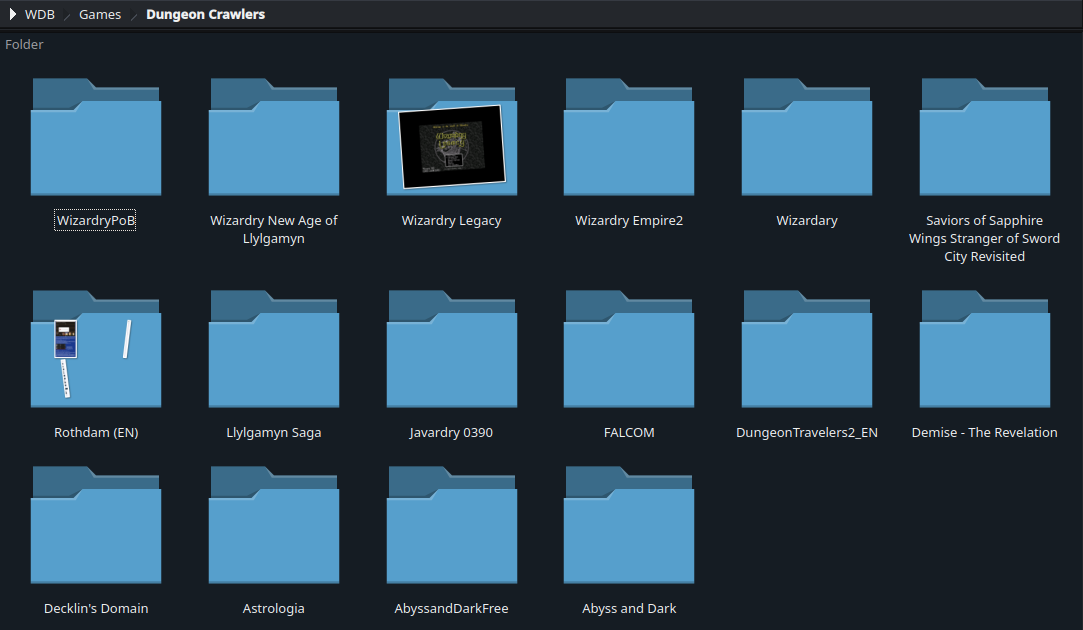Click the WizardryPoB name label
The width and height of the screenshot is (1083, 630).
[95, 220]
